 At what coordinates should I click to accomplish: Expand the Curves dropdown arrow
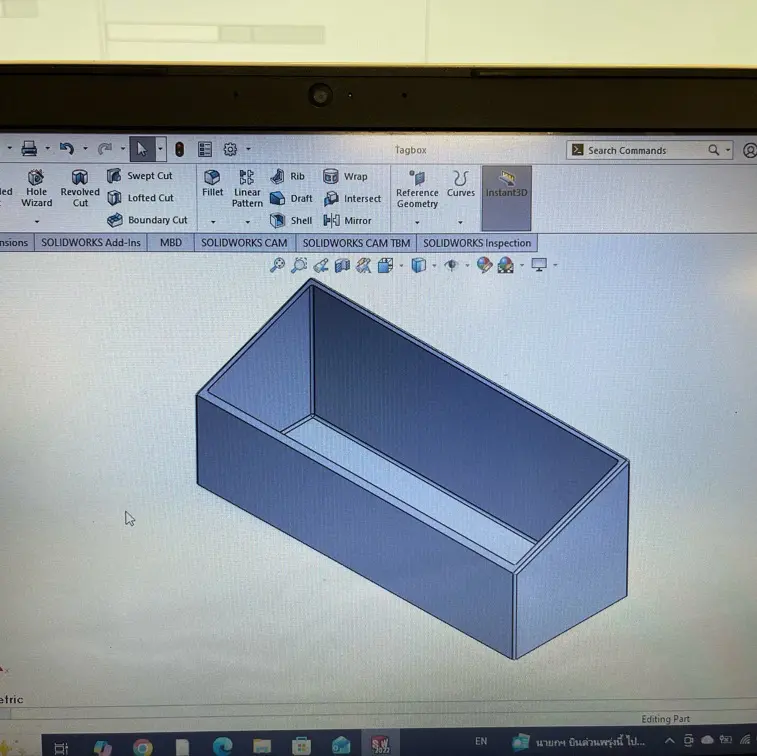pyautogui.click(x=461, y=223)
